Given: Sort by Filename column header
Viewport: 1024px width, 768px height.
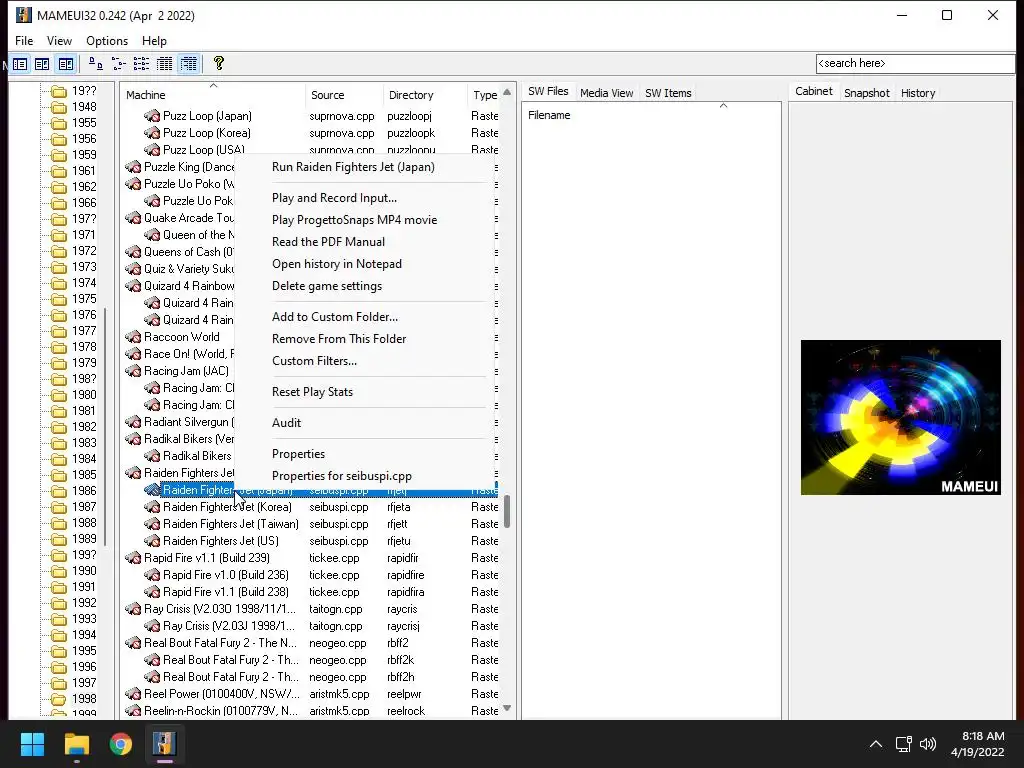Looking at the screenshot, I should 651,115.
